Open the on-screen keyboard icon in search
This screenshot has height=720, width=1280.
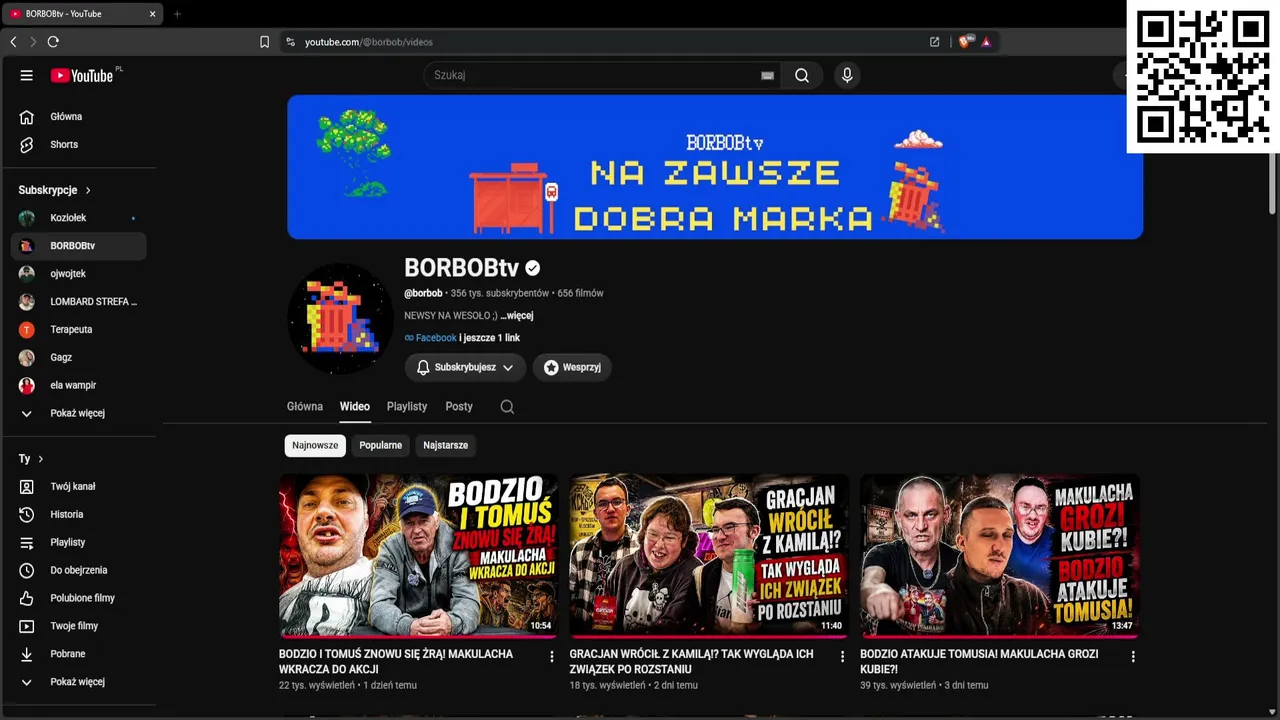click(767, 75)
